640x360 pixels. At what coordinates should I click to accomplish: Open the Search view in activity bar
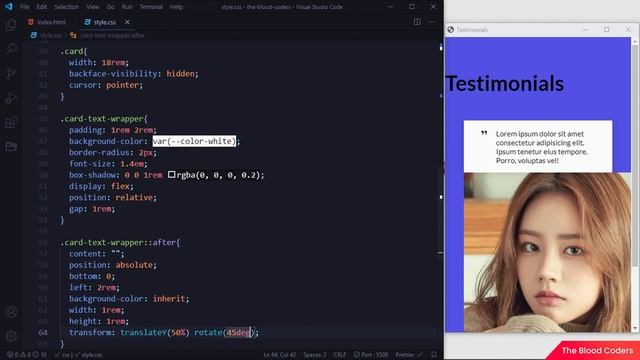[11, 49]
